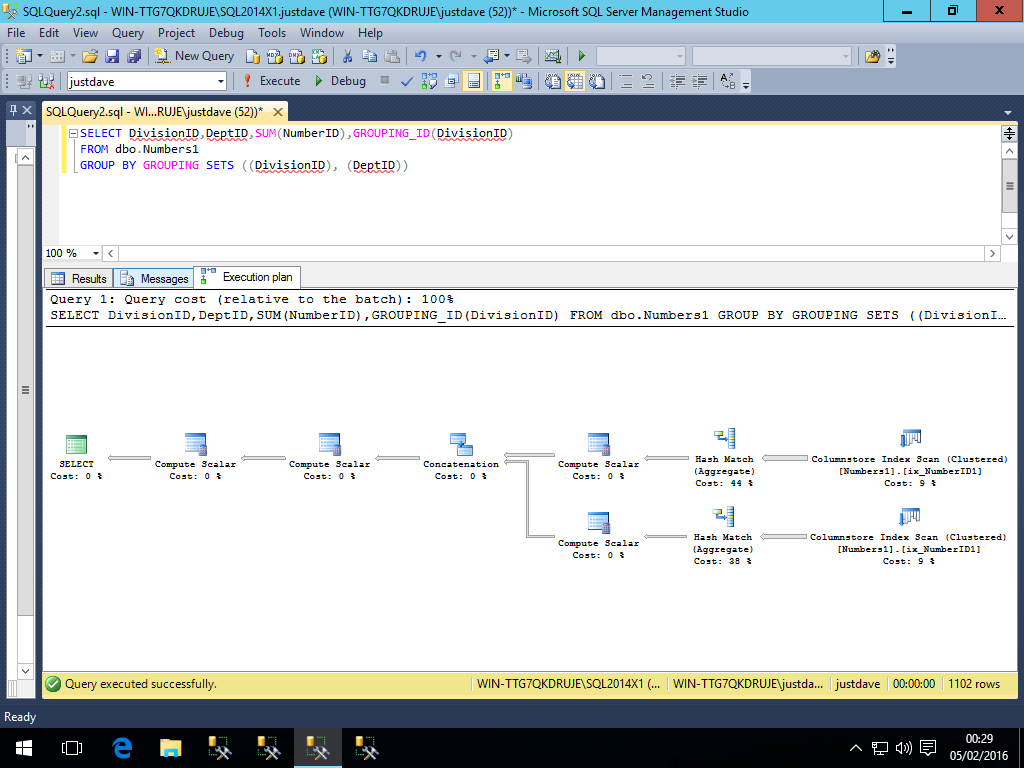Image resolution: width=1024 pixels, height=768 pixels.
Task: Toggle Include Actual Execution Plan button
Action: pos(501,81)
